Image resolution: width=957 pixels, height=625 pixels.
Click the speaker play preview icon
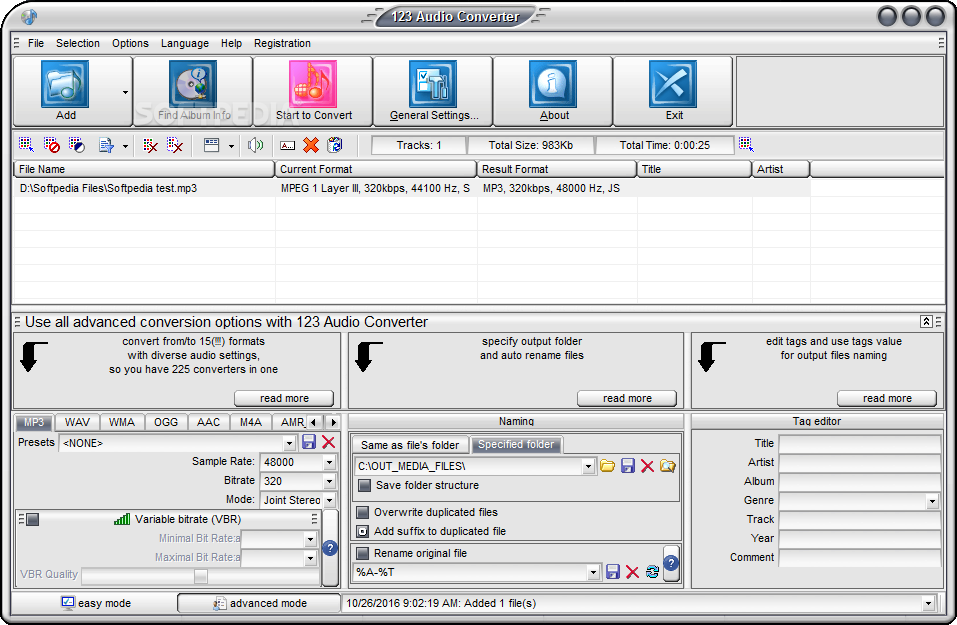click(x=255, y=145)
